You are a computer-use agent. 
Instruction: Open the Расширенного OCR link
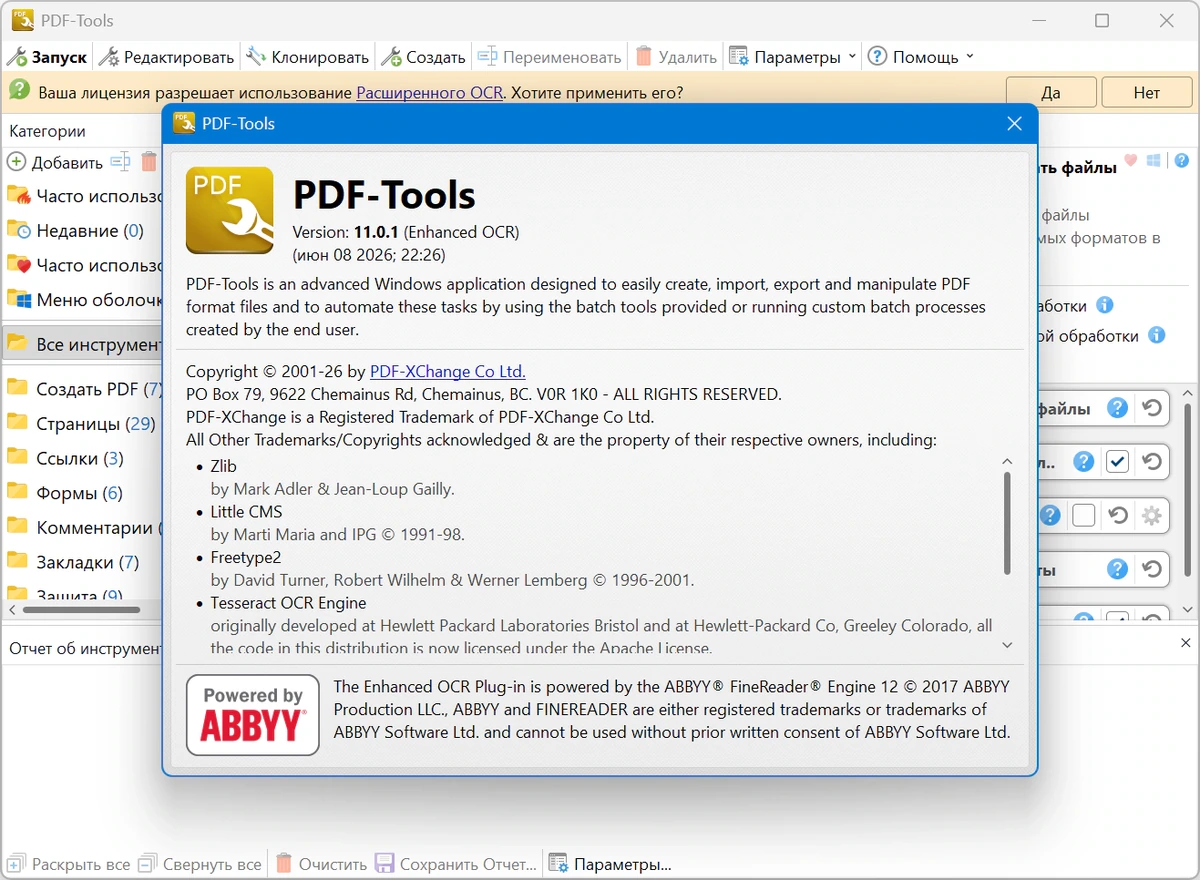coord(430,93)
